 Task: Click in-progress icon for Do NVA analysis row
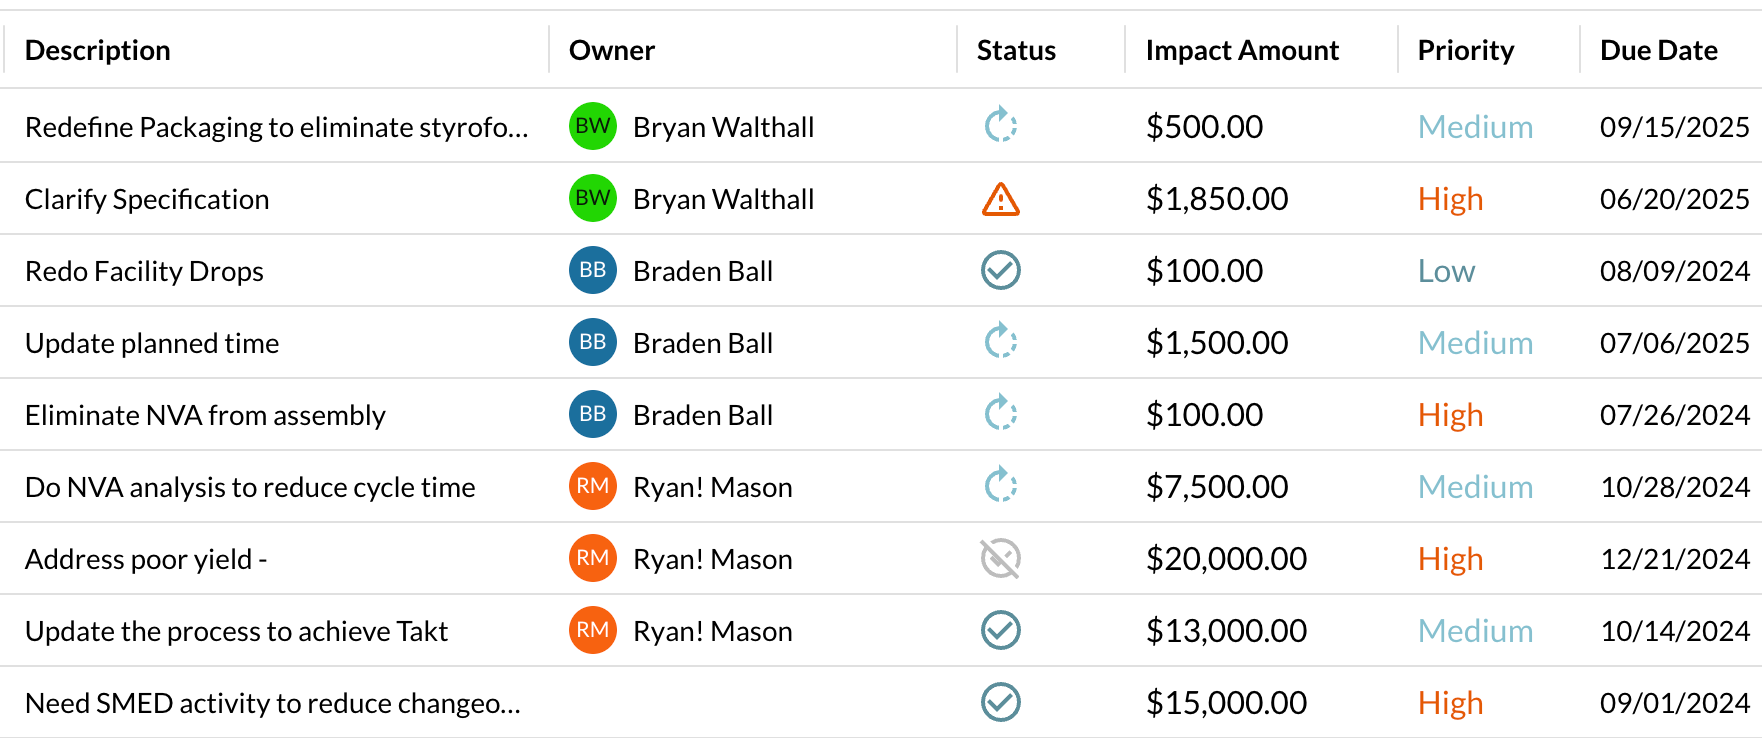(1000, 486)
